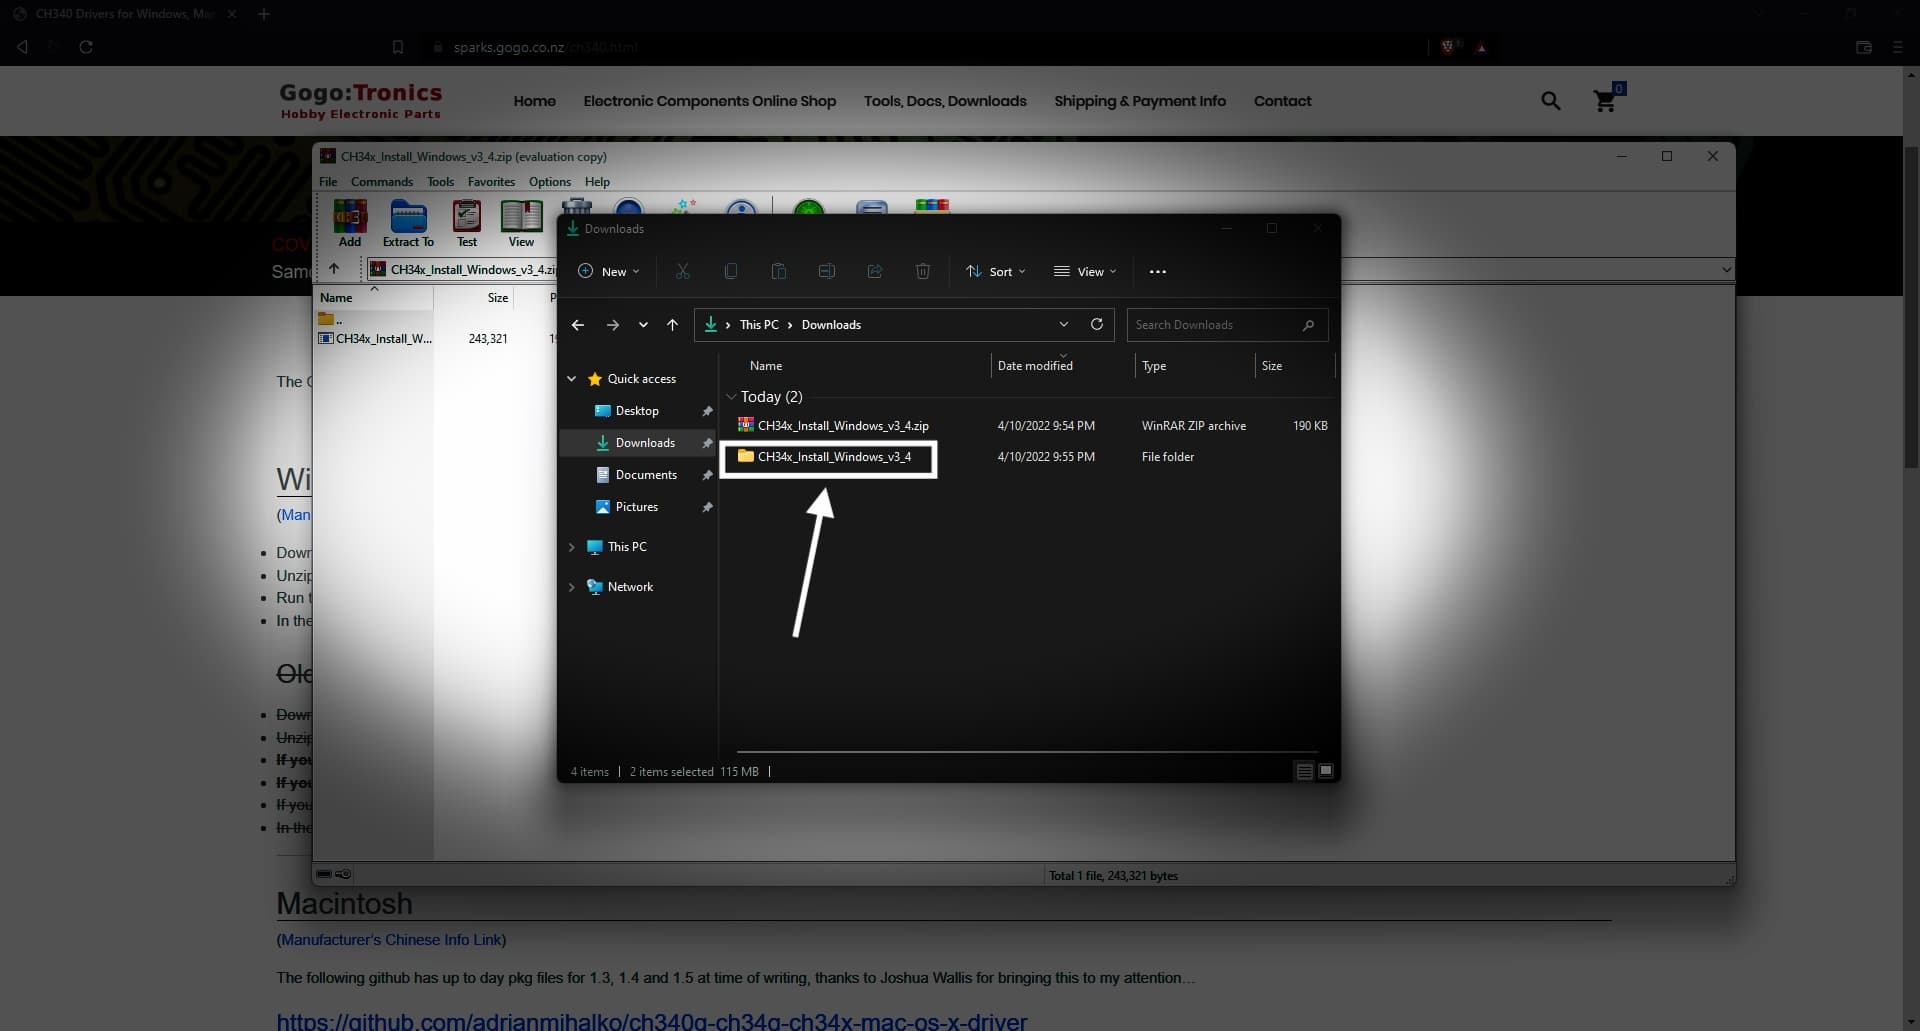
Task: Select CH34x_Install_Windows_v3_4.zip file
Action: (x=834, y=426)
